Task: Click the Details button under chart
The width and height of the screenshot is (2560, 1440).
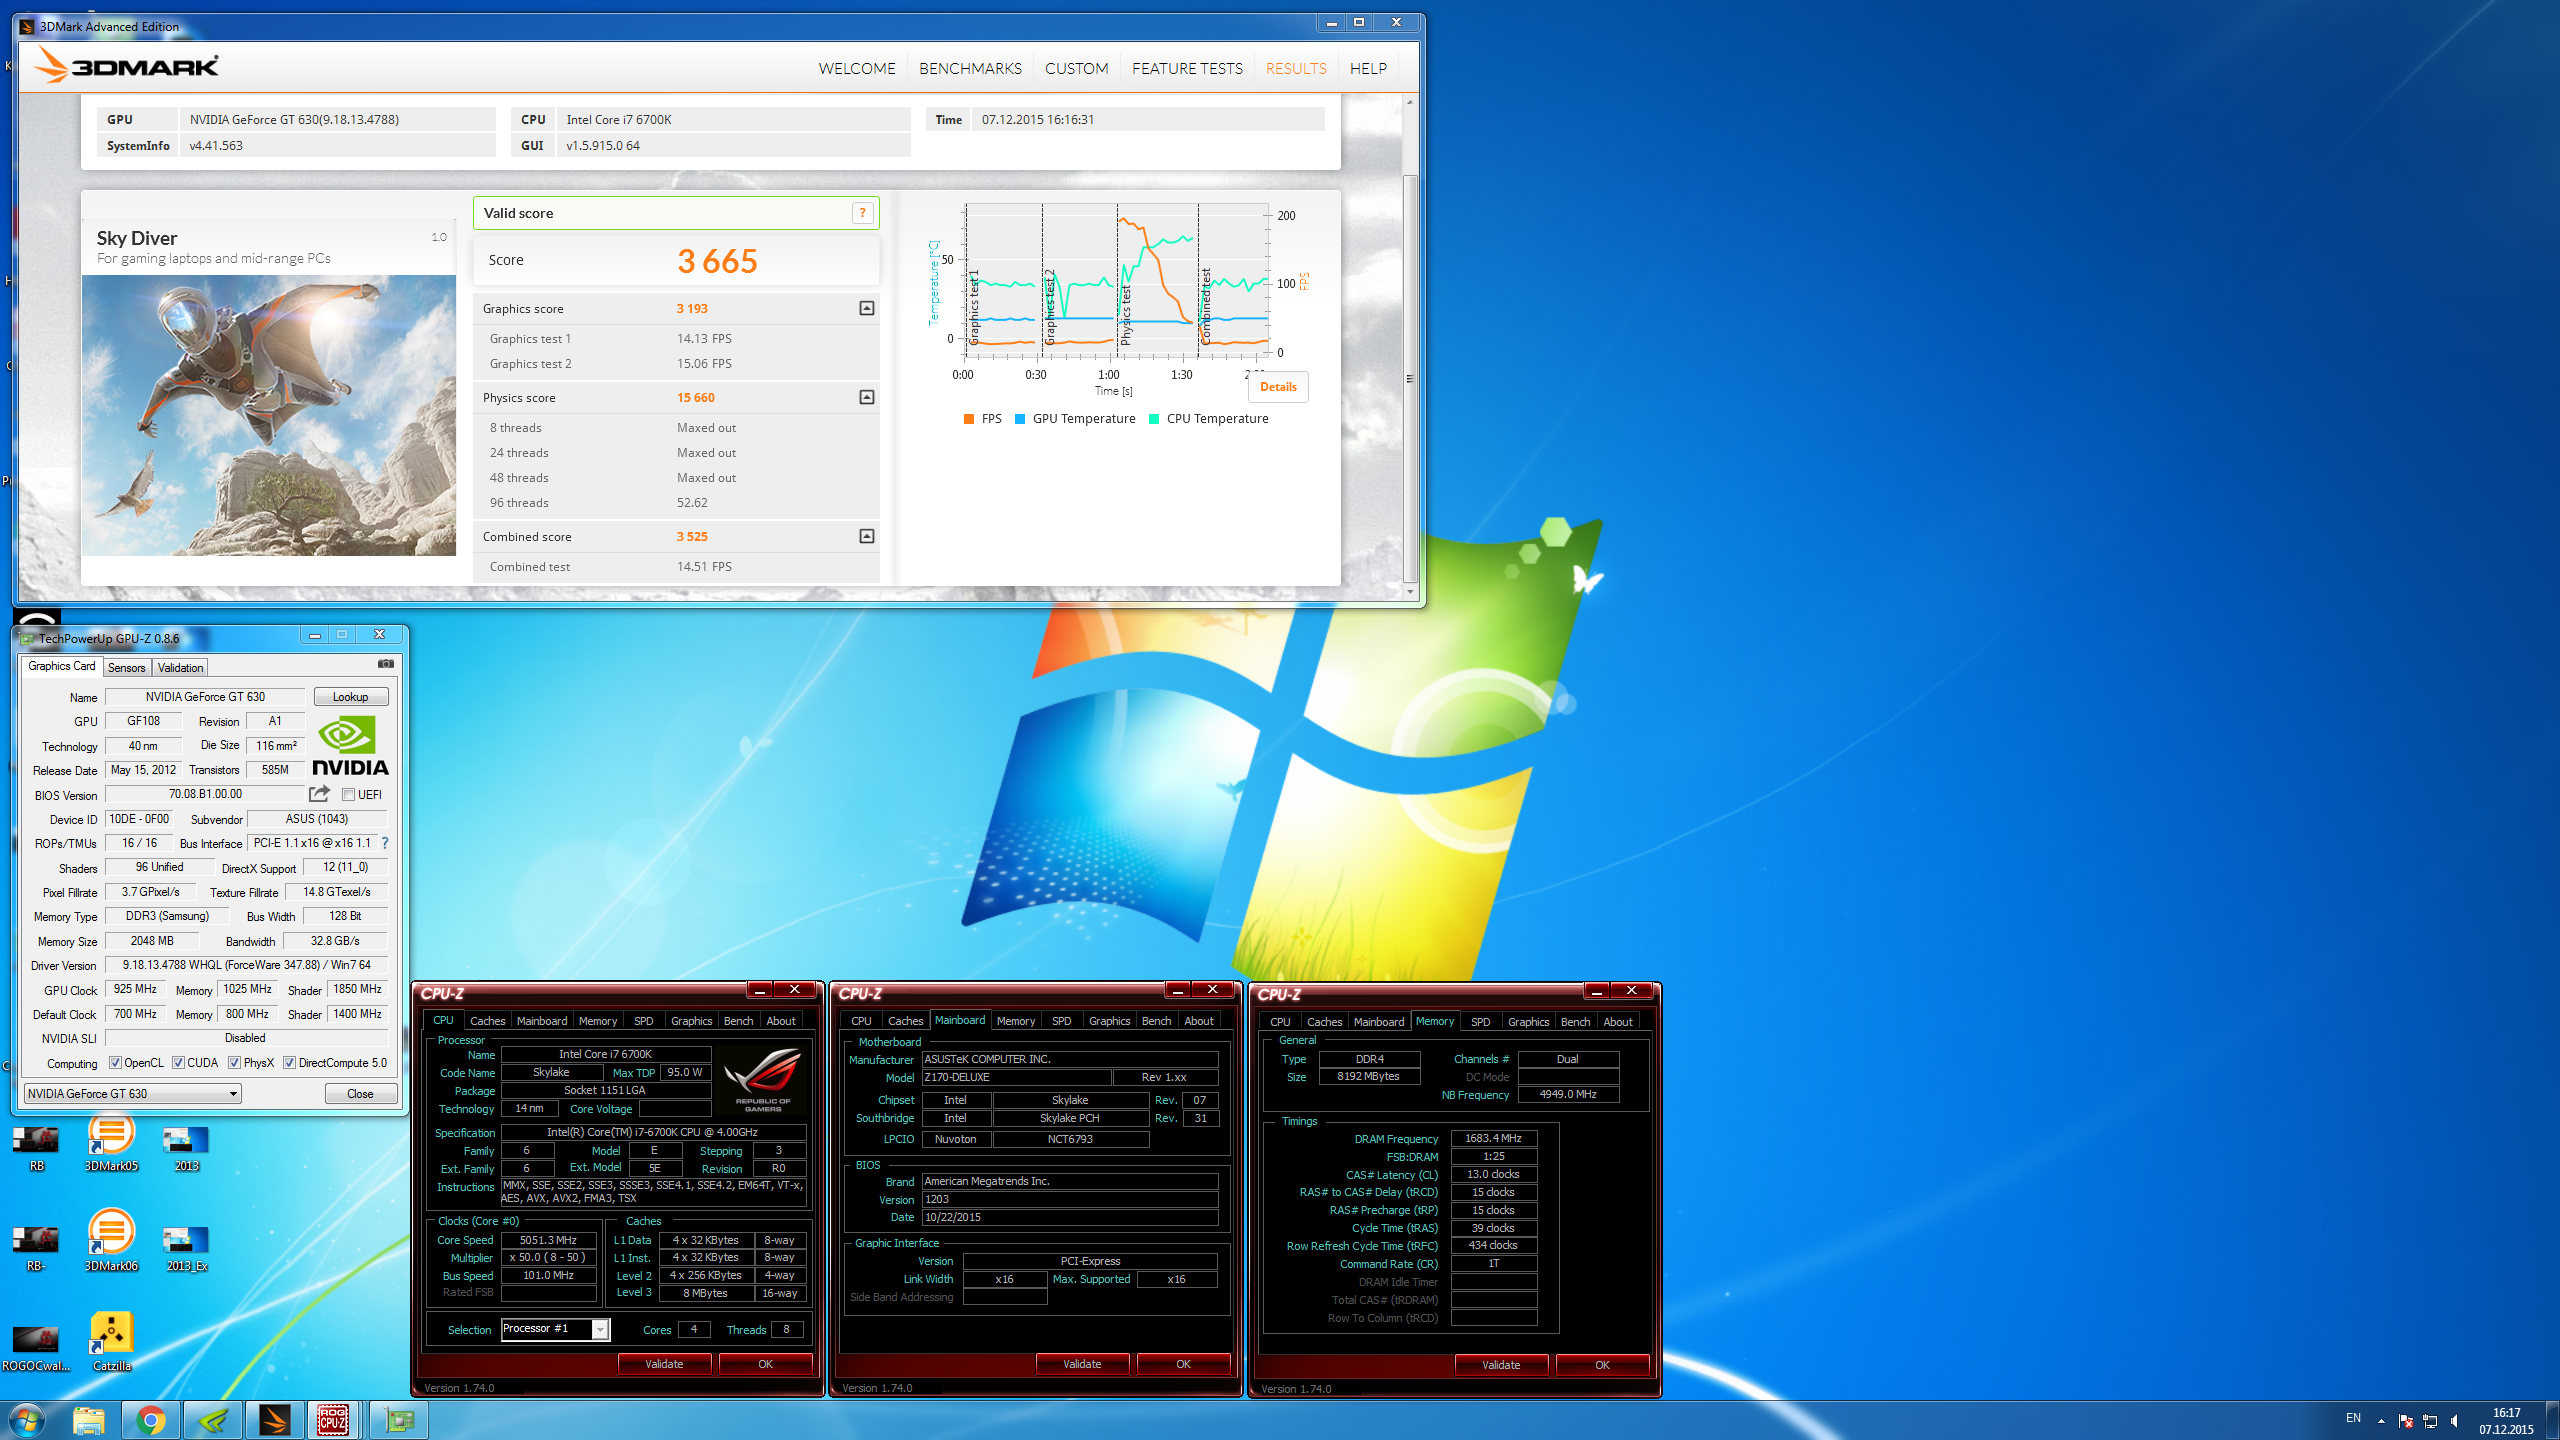Action: [x=1278, y=387]
